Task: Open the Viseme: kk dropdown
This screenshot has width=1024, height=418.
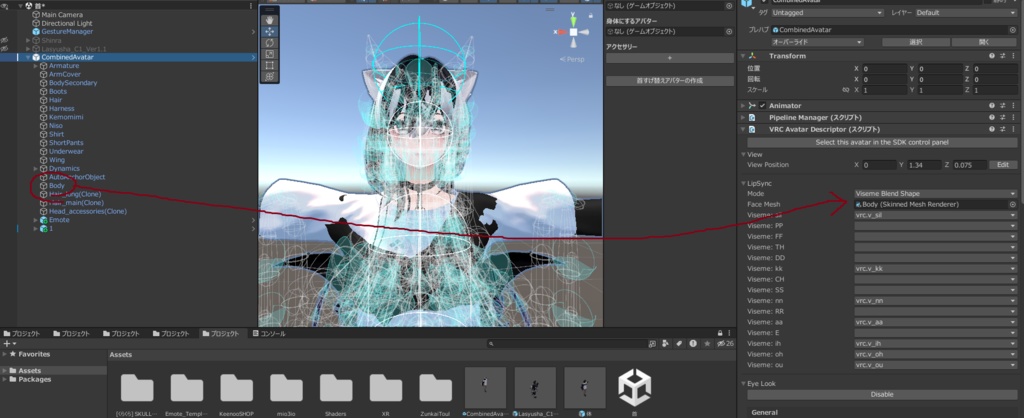Action: click(x=935, y=268)
